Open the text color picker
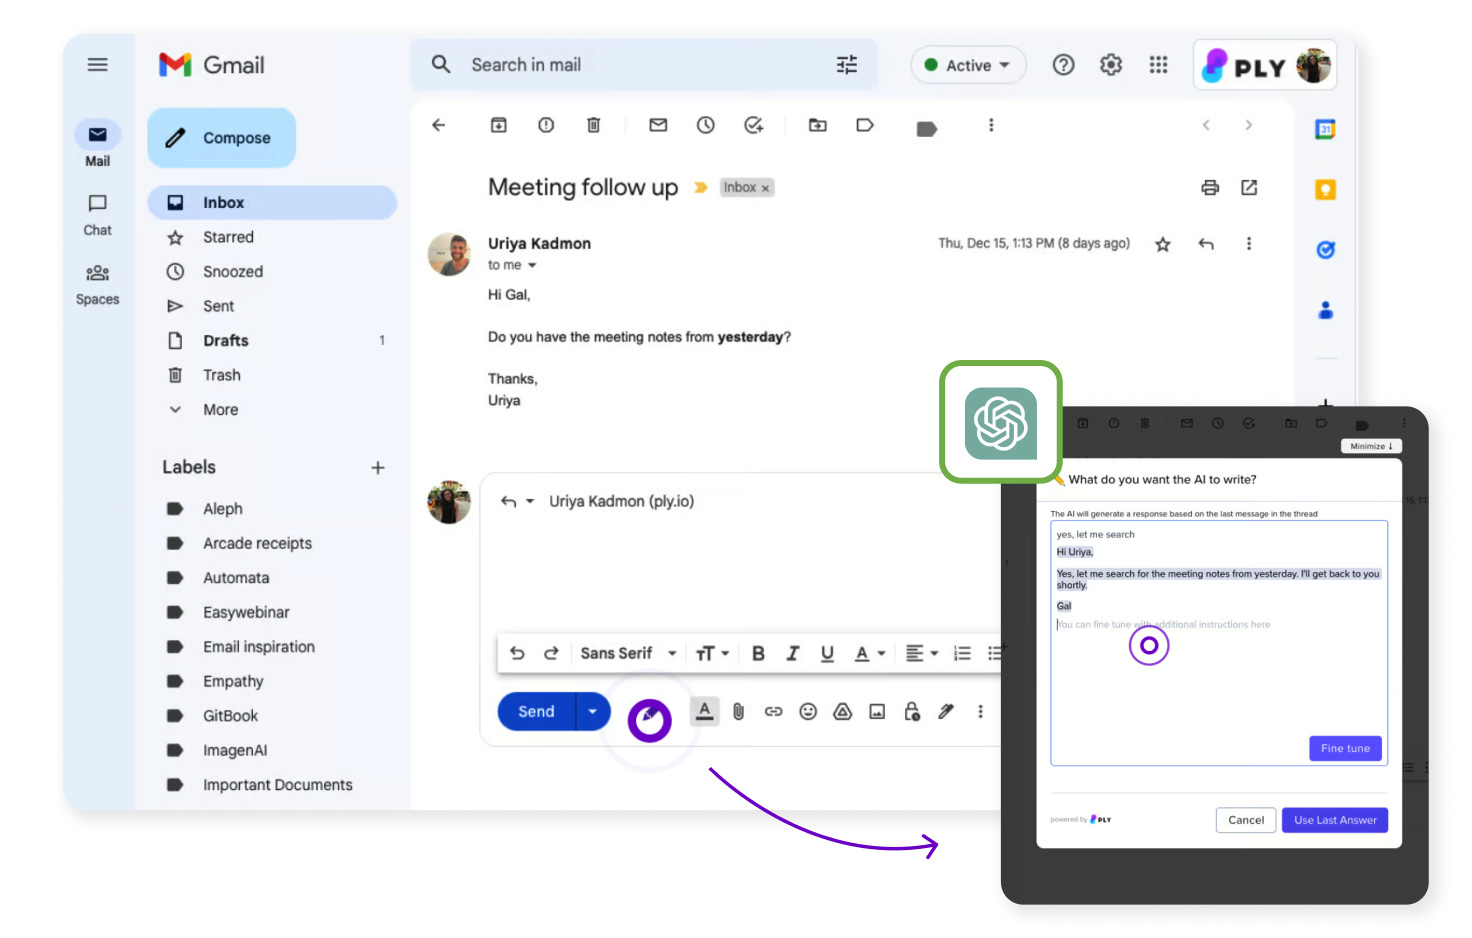This screenshot has height=938, width=1472. pyautogui.click(x=869, y=653)
